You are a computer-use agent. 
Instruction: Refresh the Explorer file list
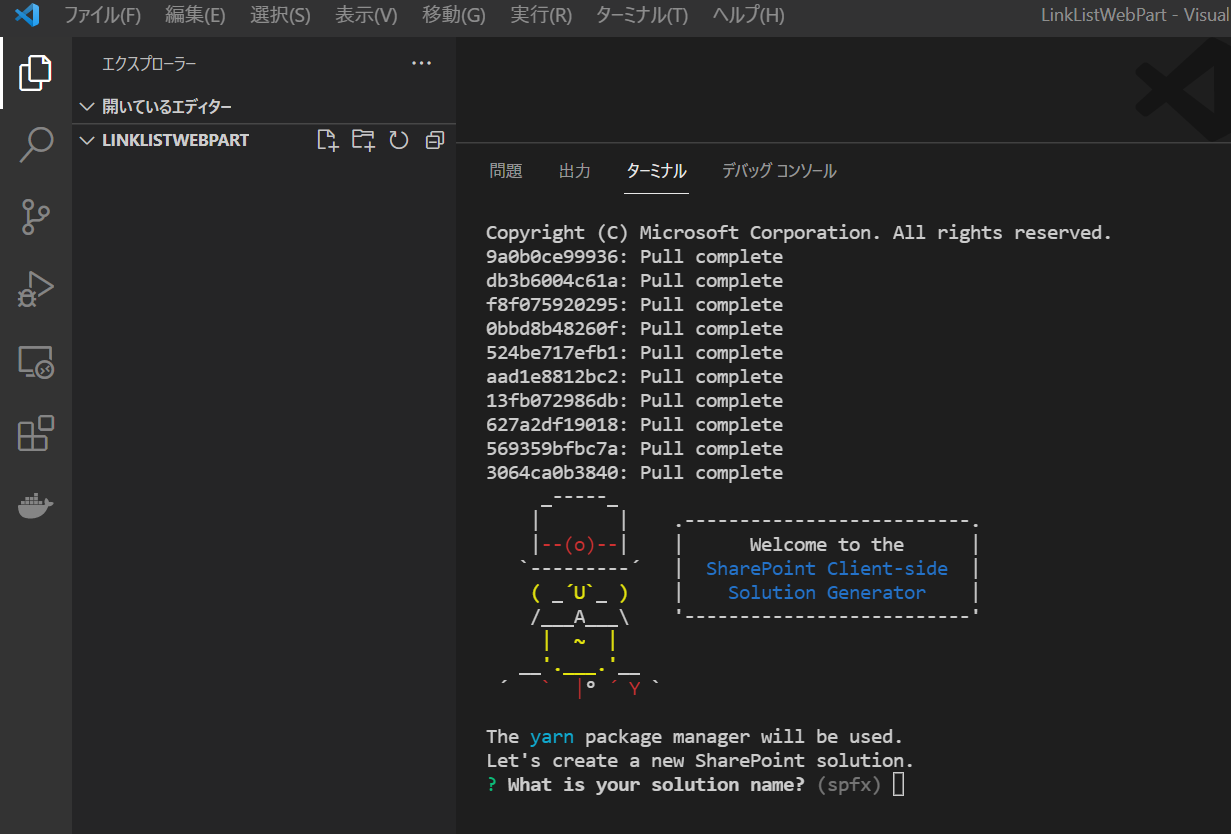coord(399,140)
